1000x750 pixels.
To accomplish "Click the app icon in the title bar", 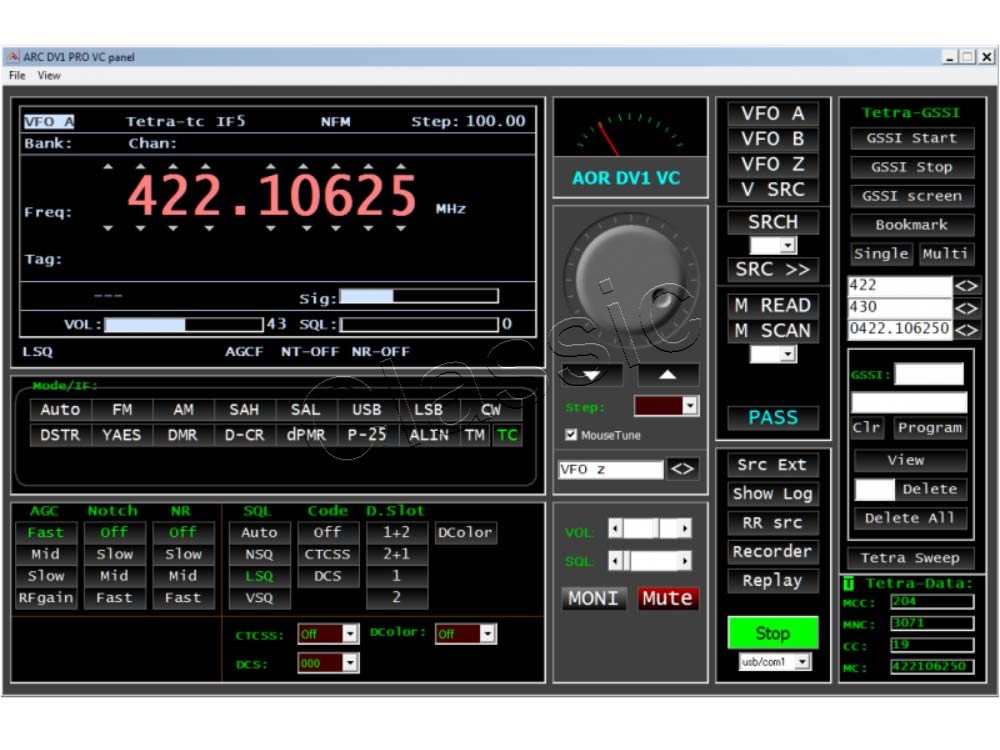I will pyautogui.click(x=13, y=57).
